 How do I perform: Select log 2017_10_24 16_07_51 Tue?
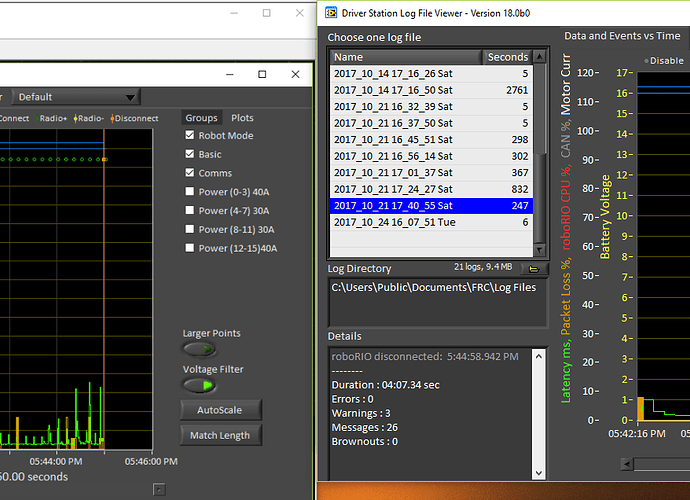431,222
